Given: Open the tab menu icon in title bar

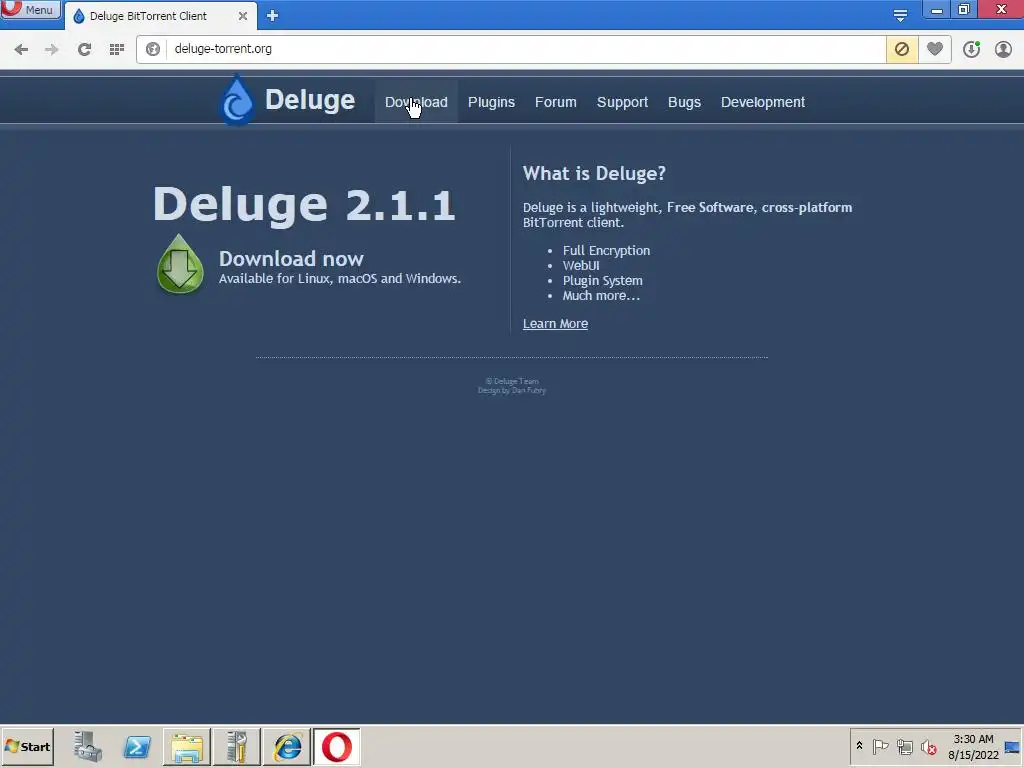Looking at the screenshot, I should pos(900,15).
